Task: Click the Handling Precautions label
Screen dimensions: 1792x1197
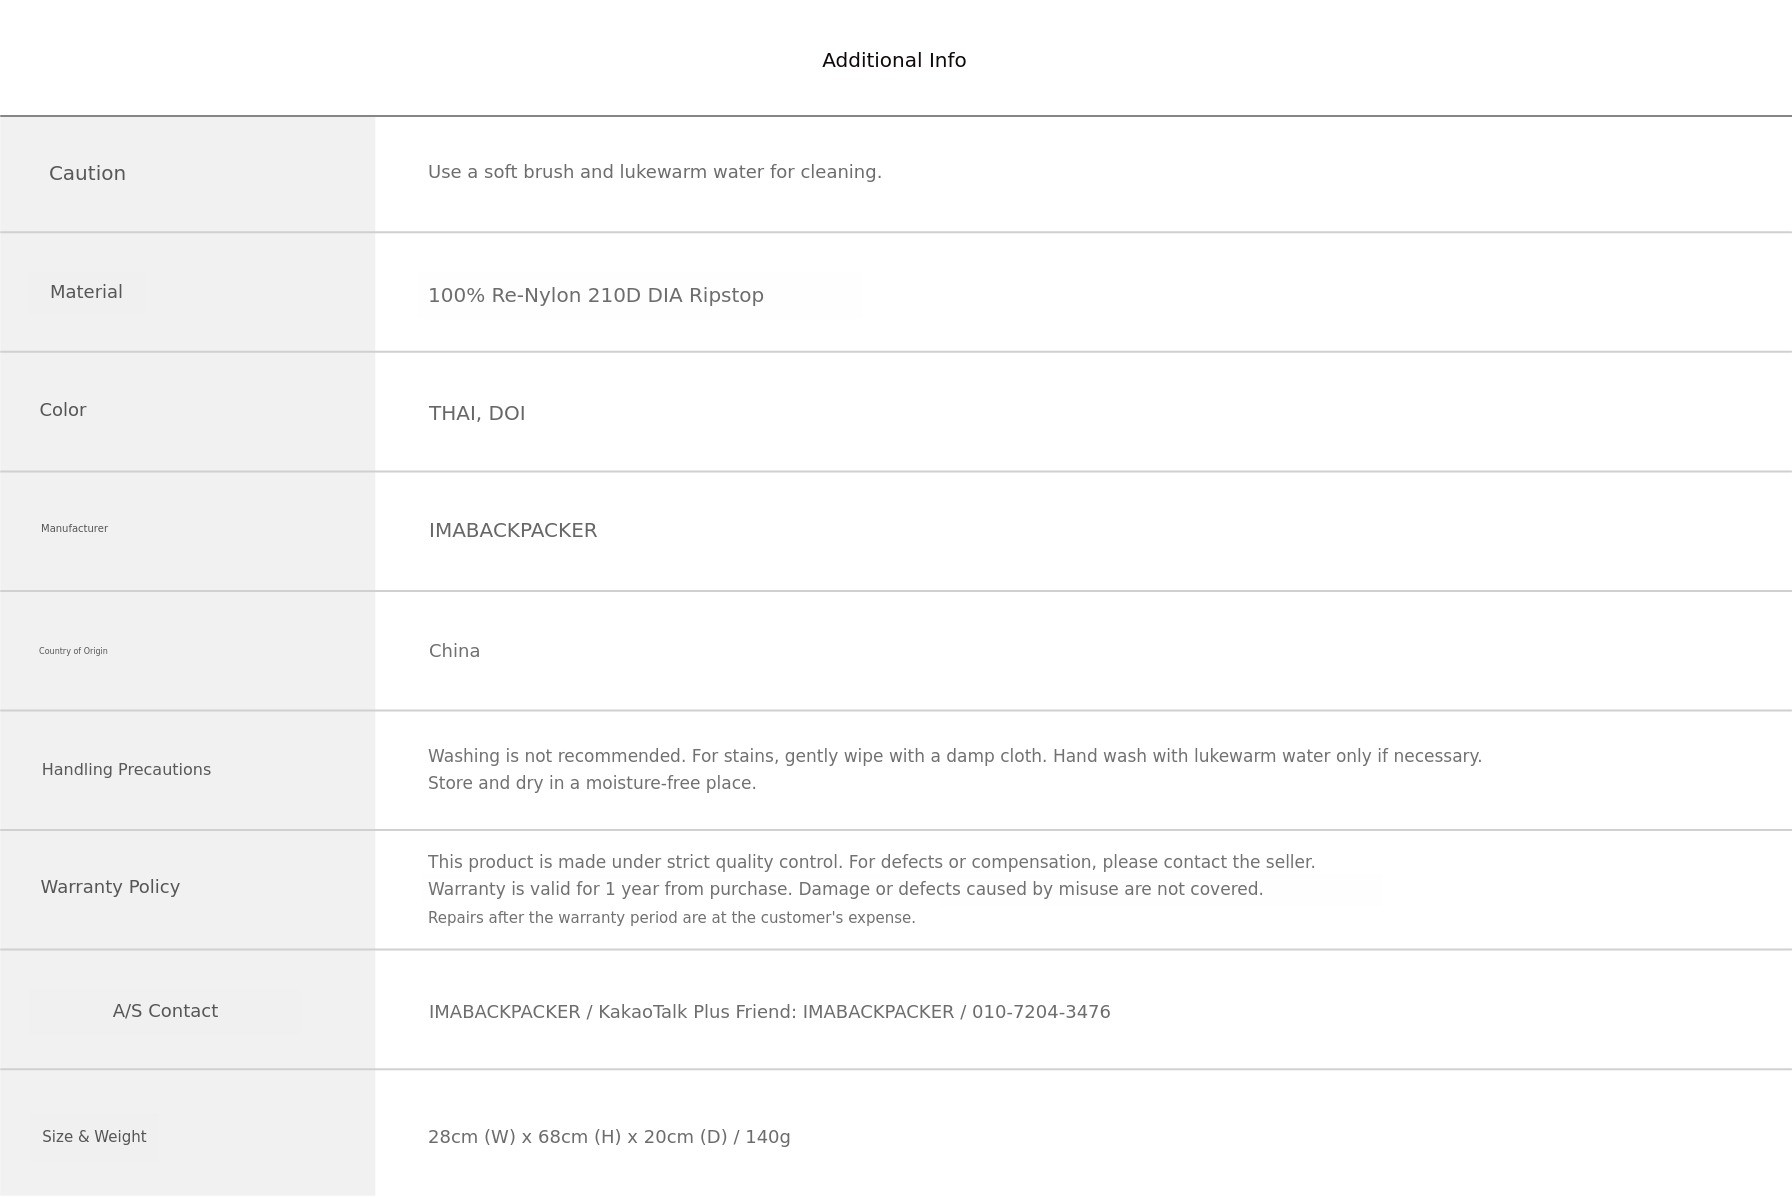Action: [126, 770]
